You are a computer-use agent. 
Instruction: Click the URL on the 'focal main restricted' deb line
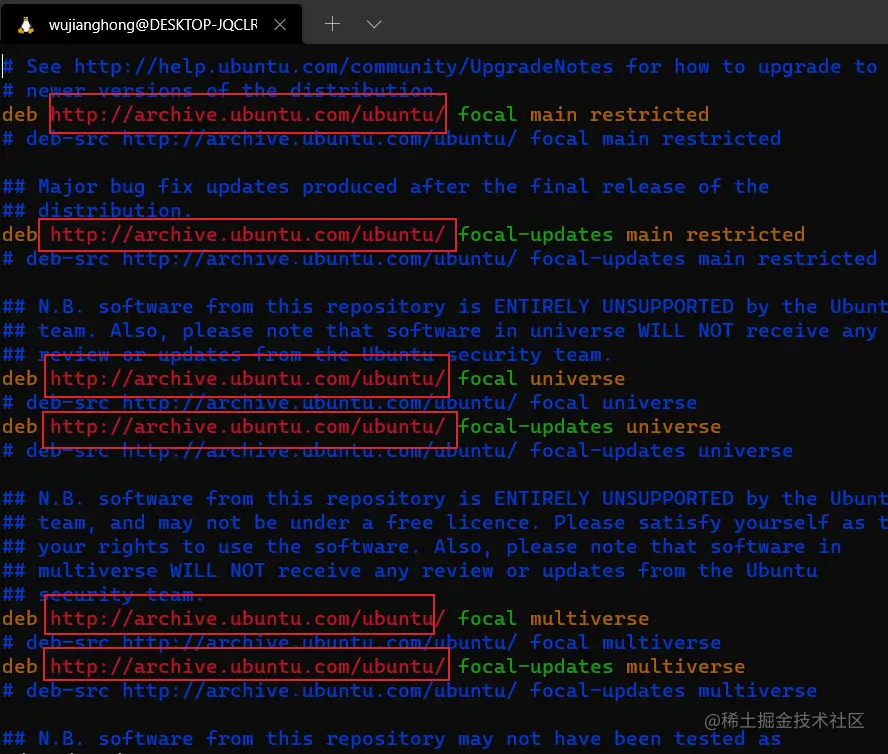tap(247, 114)
